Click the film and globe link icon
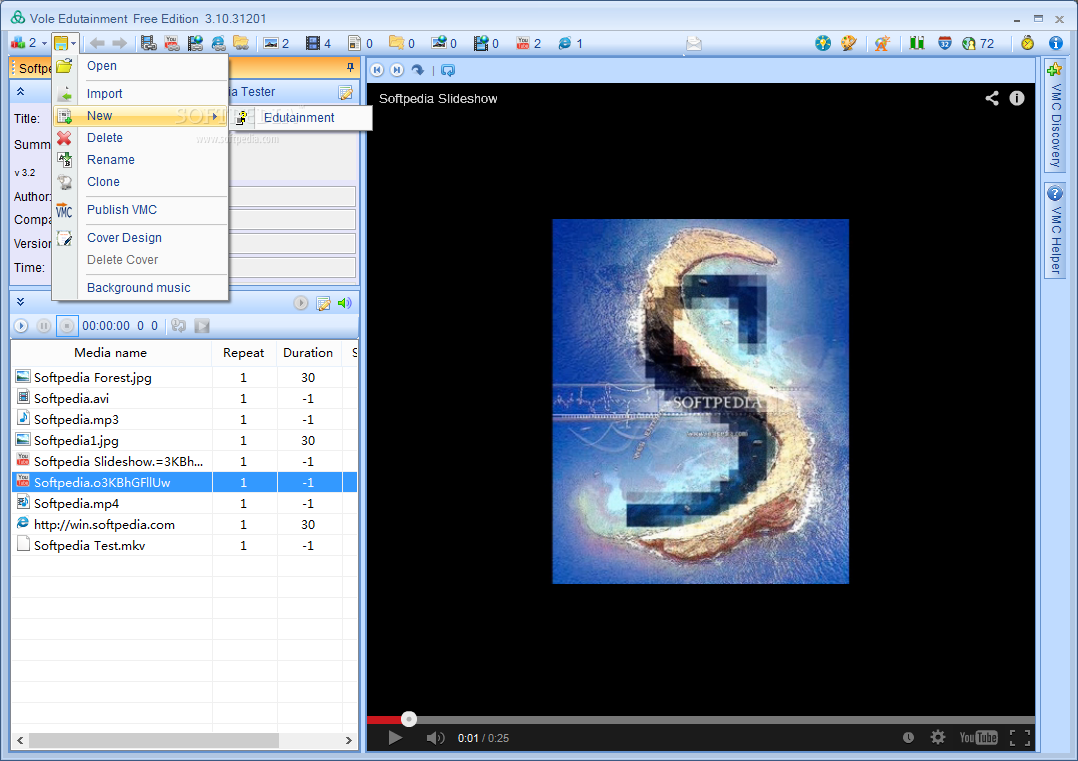1078x761 pixels. (x=195, y=43)
